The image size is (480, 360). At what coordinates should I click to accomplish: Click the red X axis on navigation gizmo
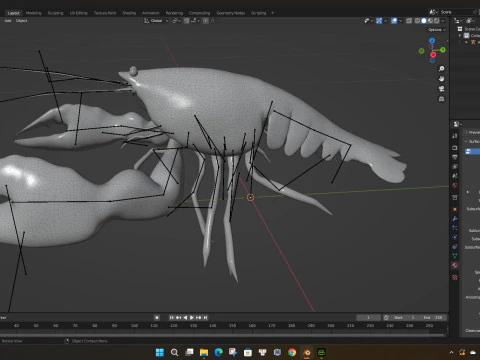point(433,54)
